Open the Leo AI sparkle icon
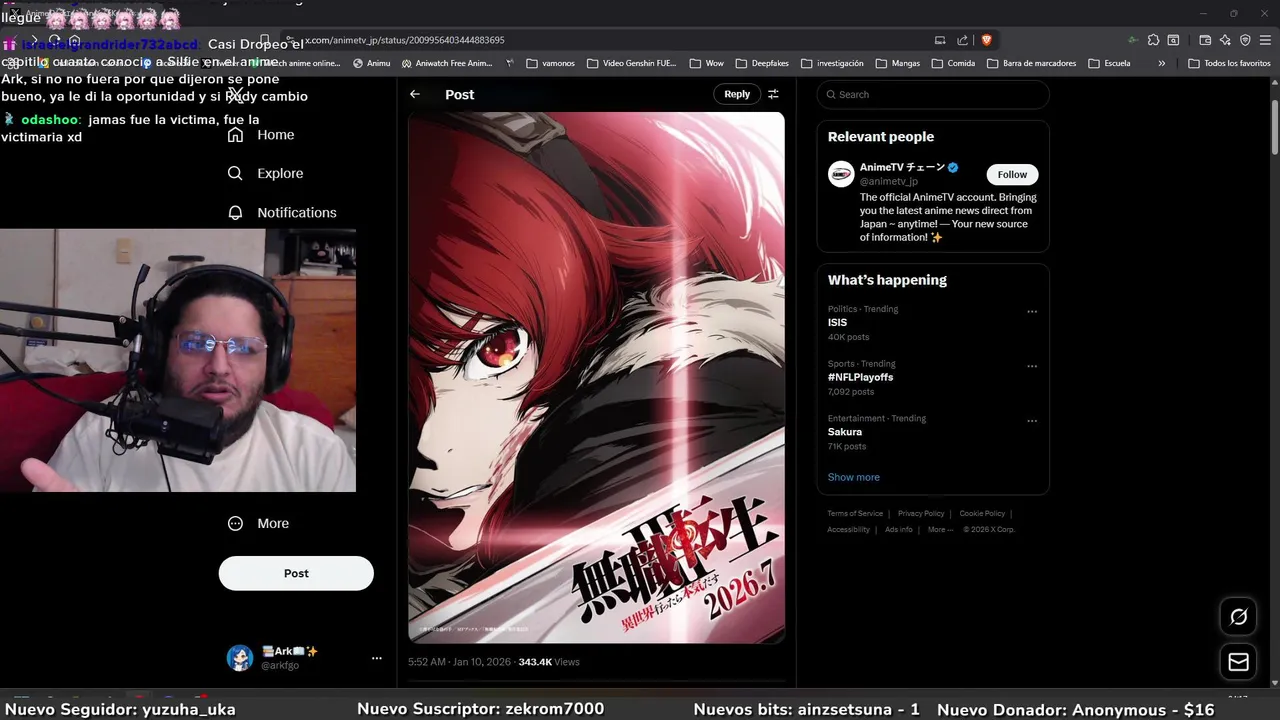 click(1225, 40)
